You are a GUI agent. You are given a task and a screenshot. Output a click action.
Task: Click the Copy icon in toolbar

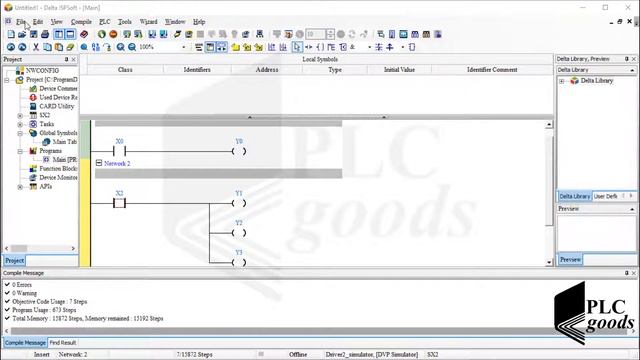[x=47, y=47]
